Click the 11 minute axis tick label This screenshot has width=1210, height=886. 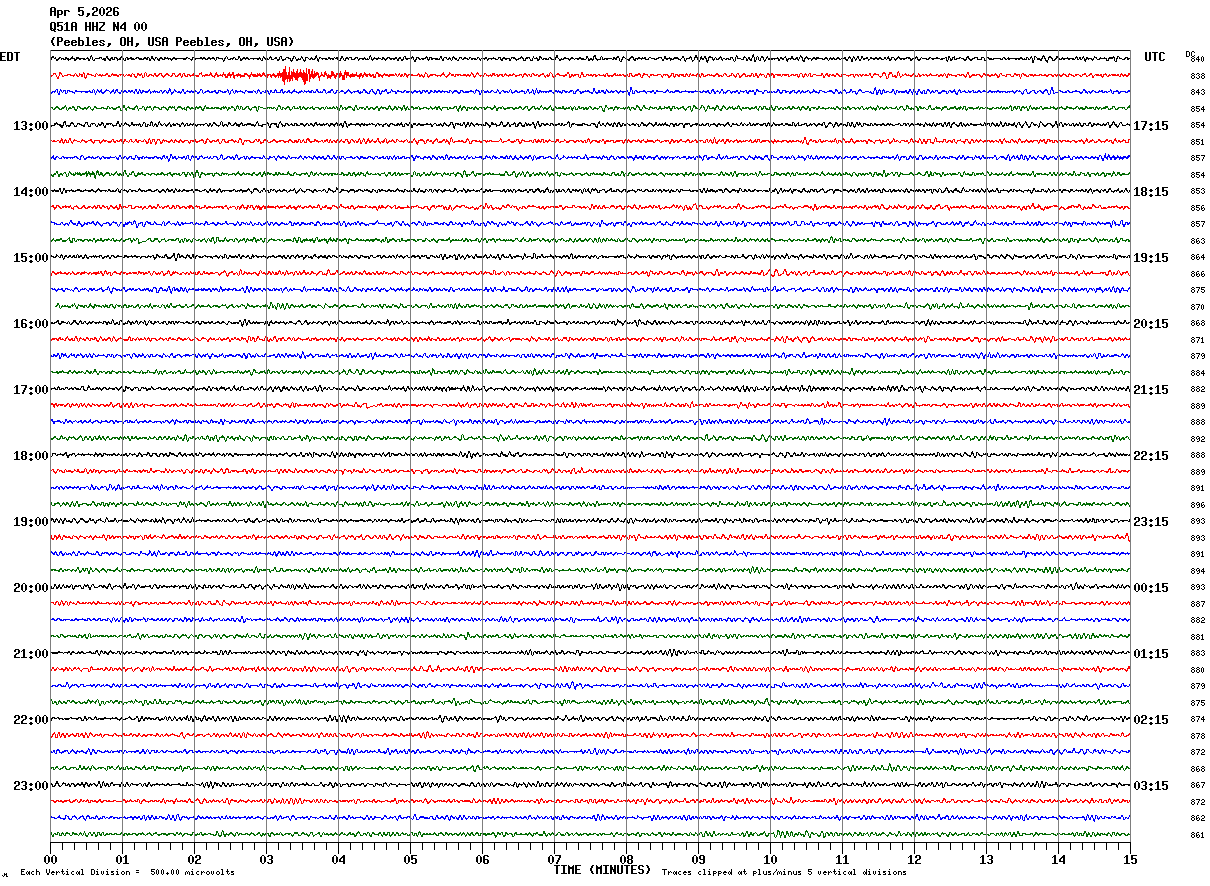point(842,860)
